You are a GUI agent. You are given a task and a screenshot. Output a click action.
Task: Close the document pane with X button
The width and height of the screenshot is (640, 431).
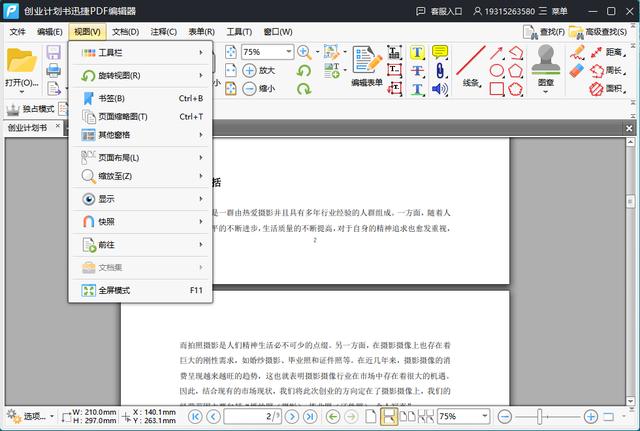click(x=629, y=129)
